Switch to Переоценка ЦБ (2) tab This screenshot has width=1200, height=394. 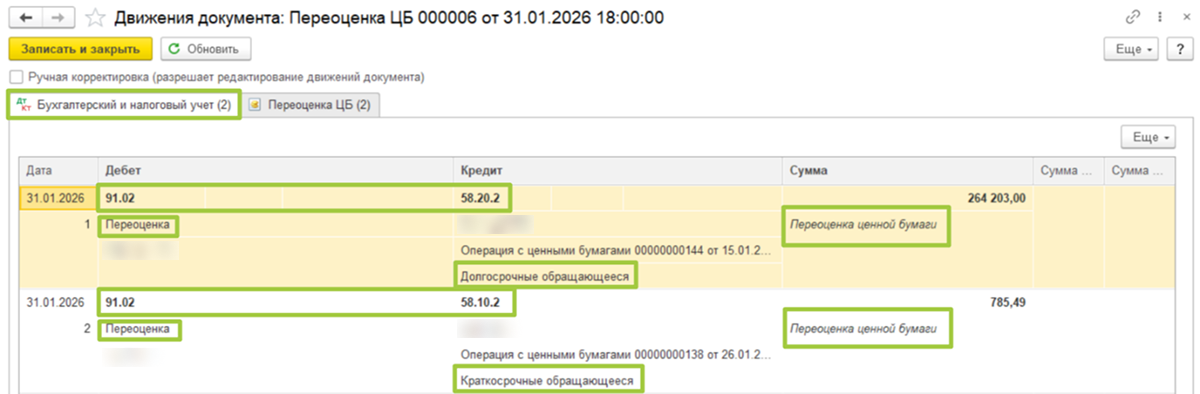(x=310, y=104)
